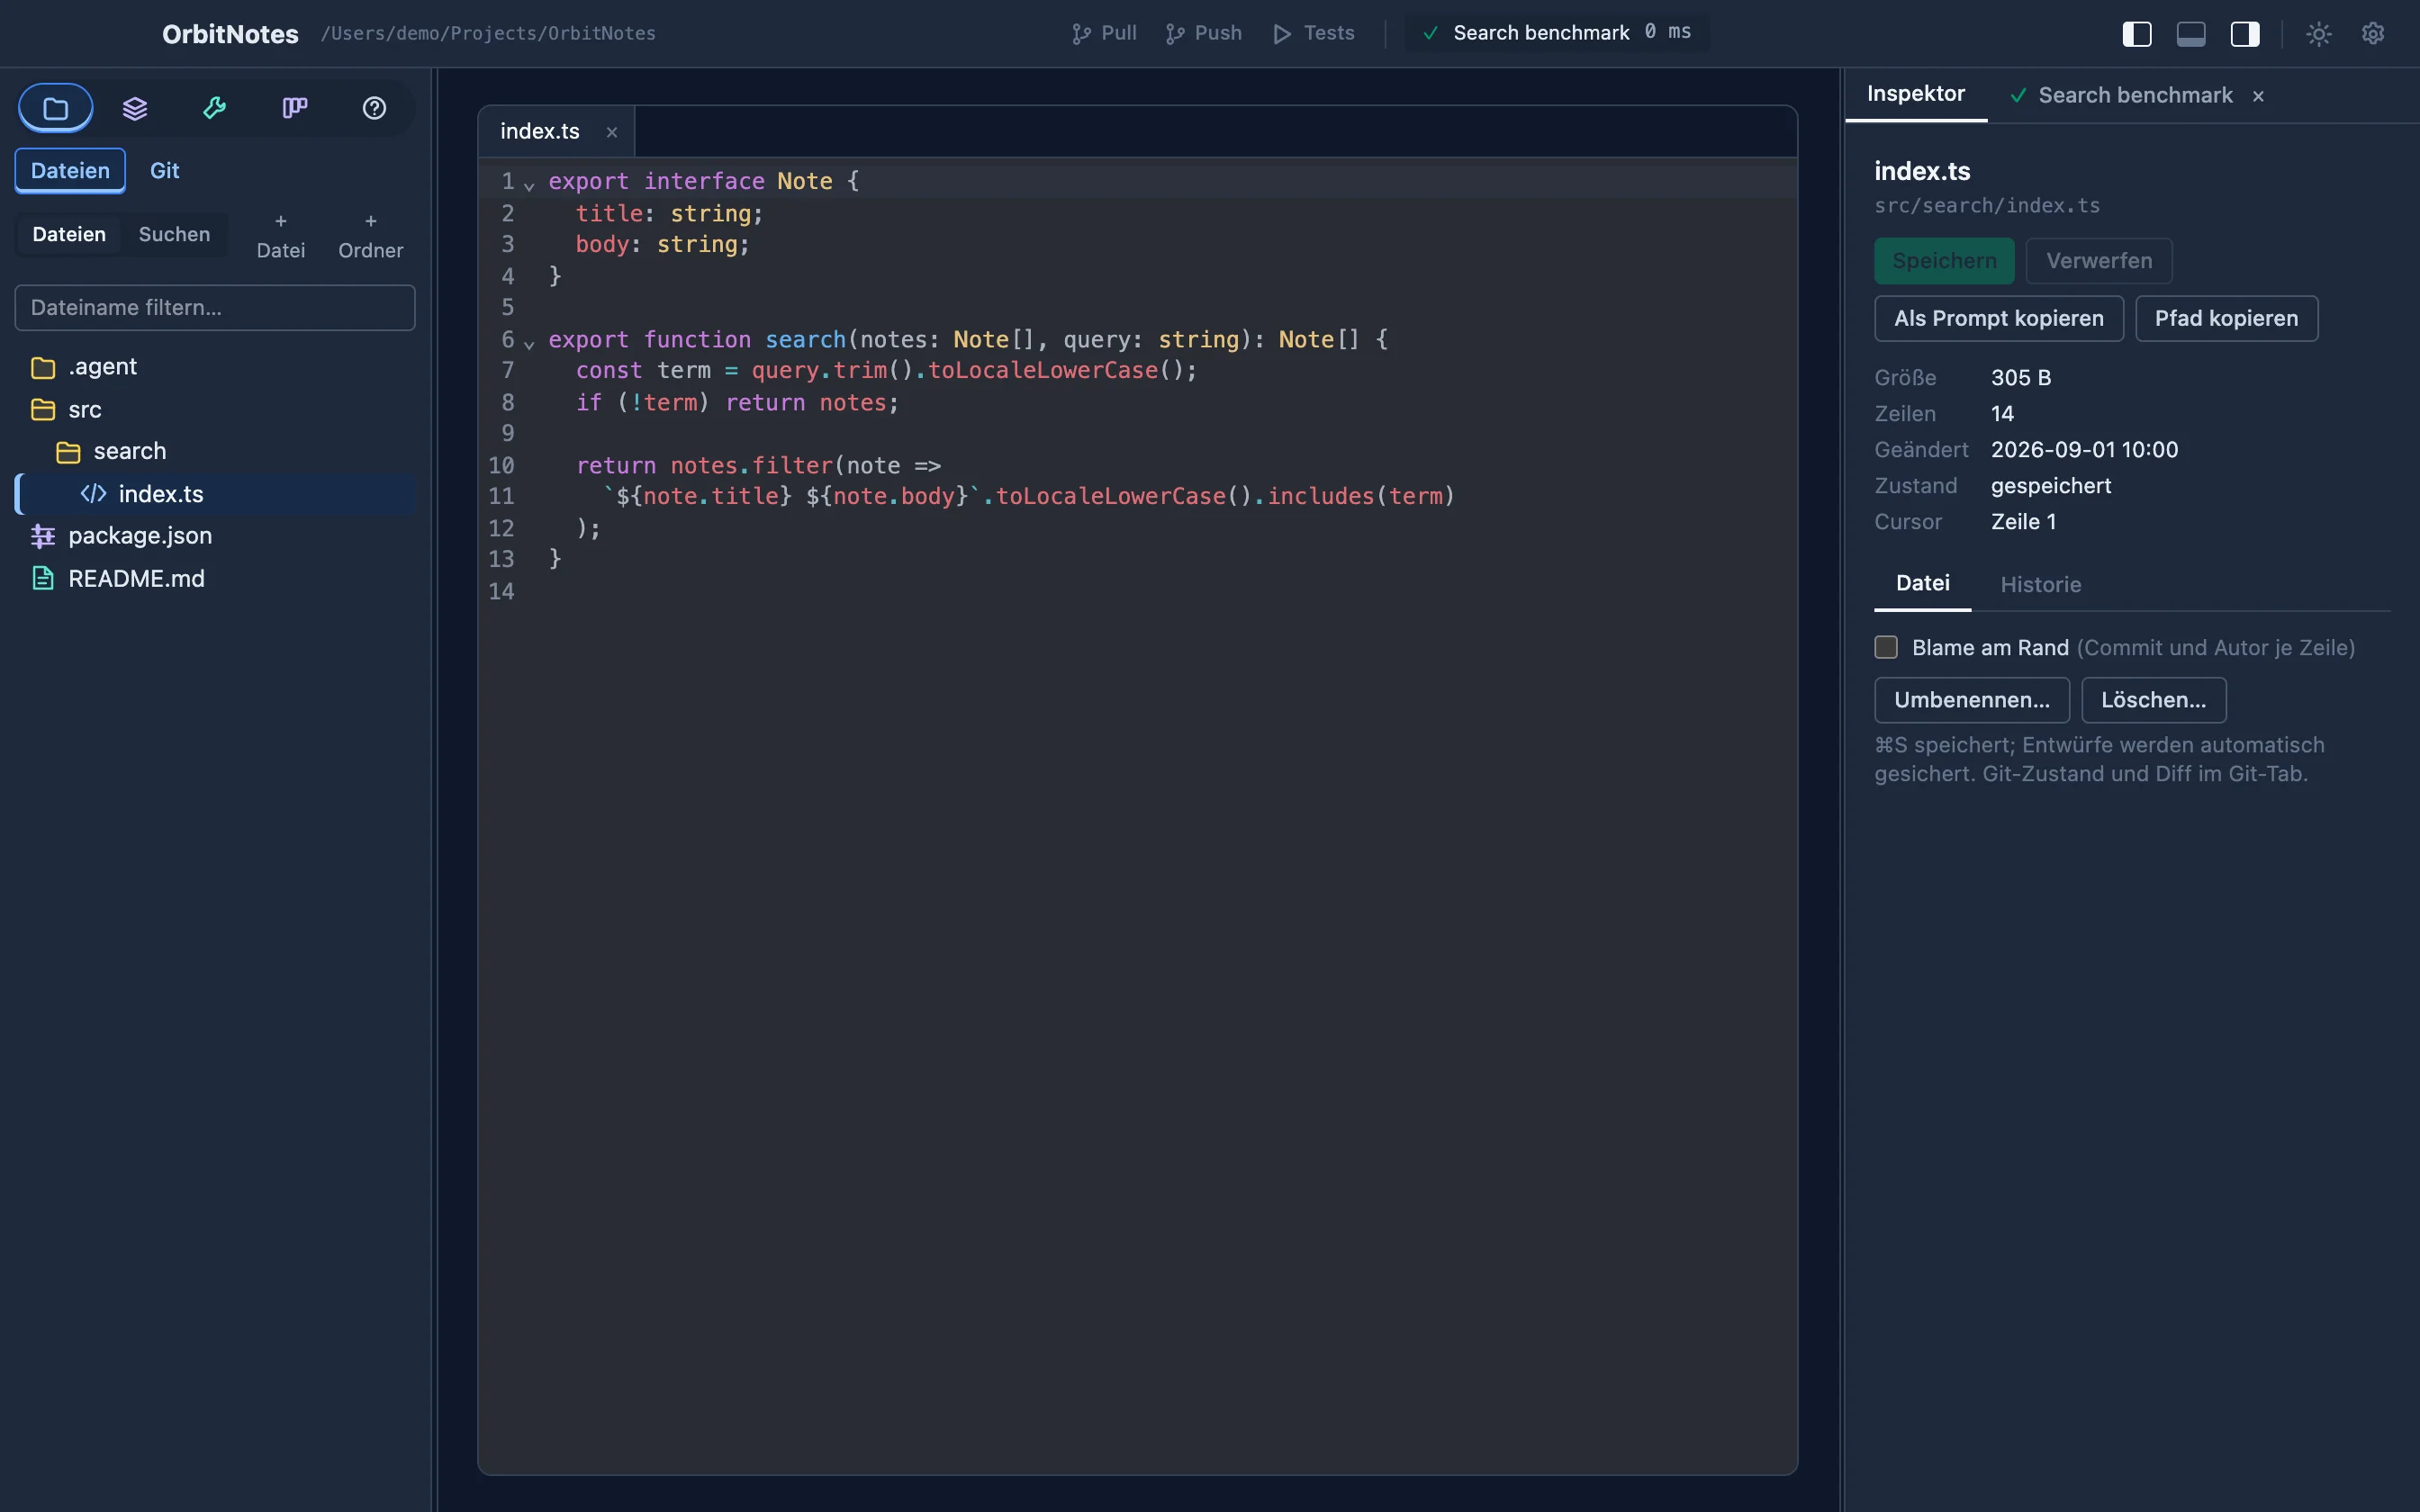Click the Zustand value gespeichert
Screen dimensions: 2420x1512
click(2050, 486)
